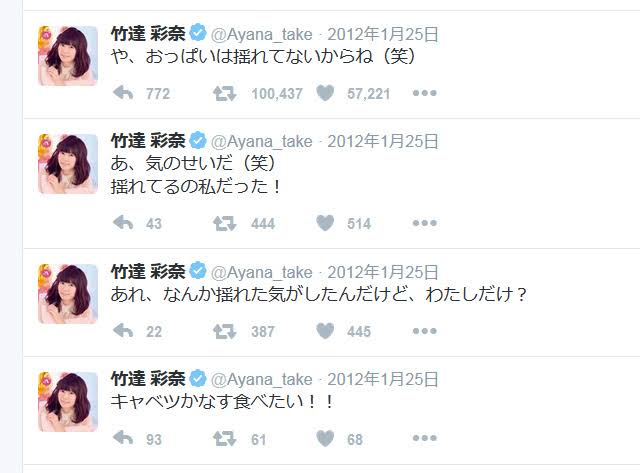This screenshot has height=473, width=640.
Task: Retweet the tweet with 61 retweets
Action: (224, 439)
